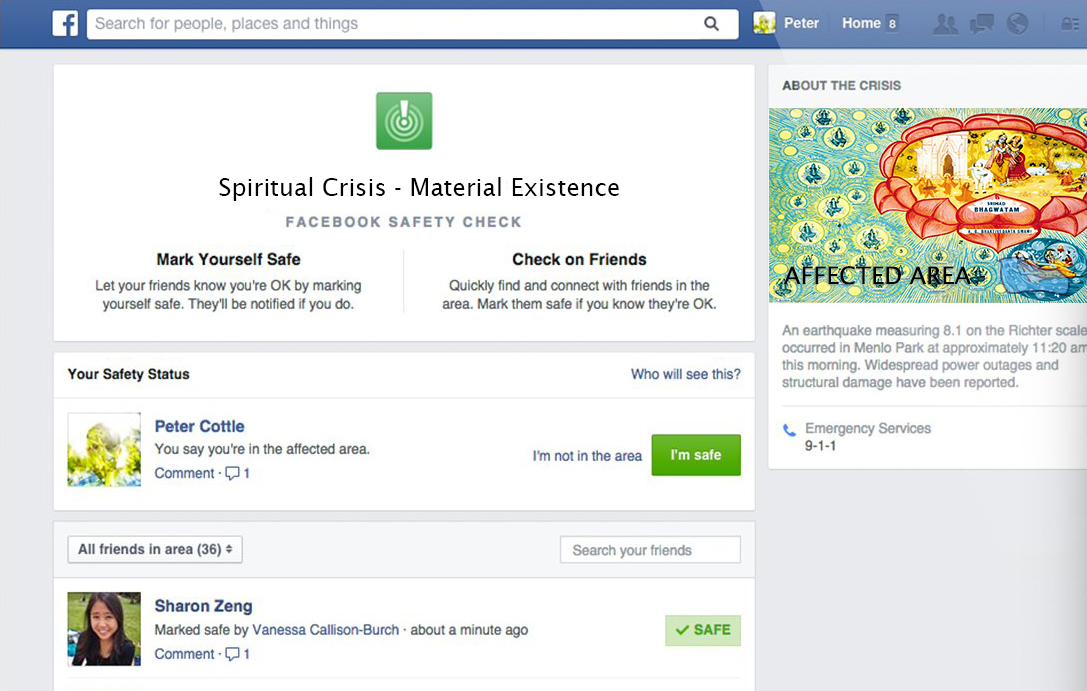Click comment bubble icon under Sharon Zeng
This screenshot has height=691, width=1087.
(x=233, y=654)
